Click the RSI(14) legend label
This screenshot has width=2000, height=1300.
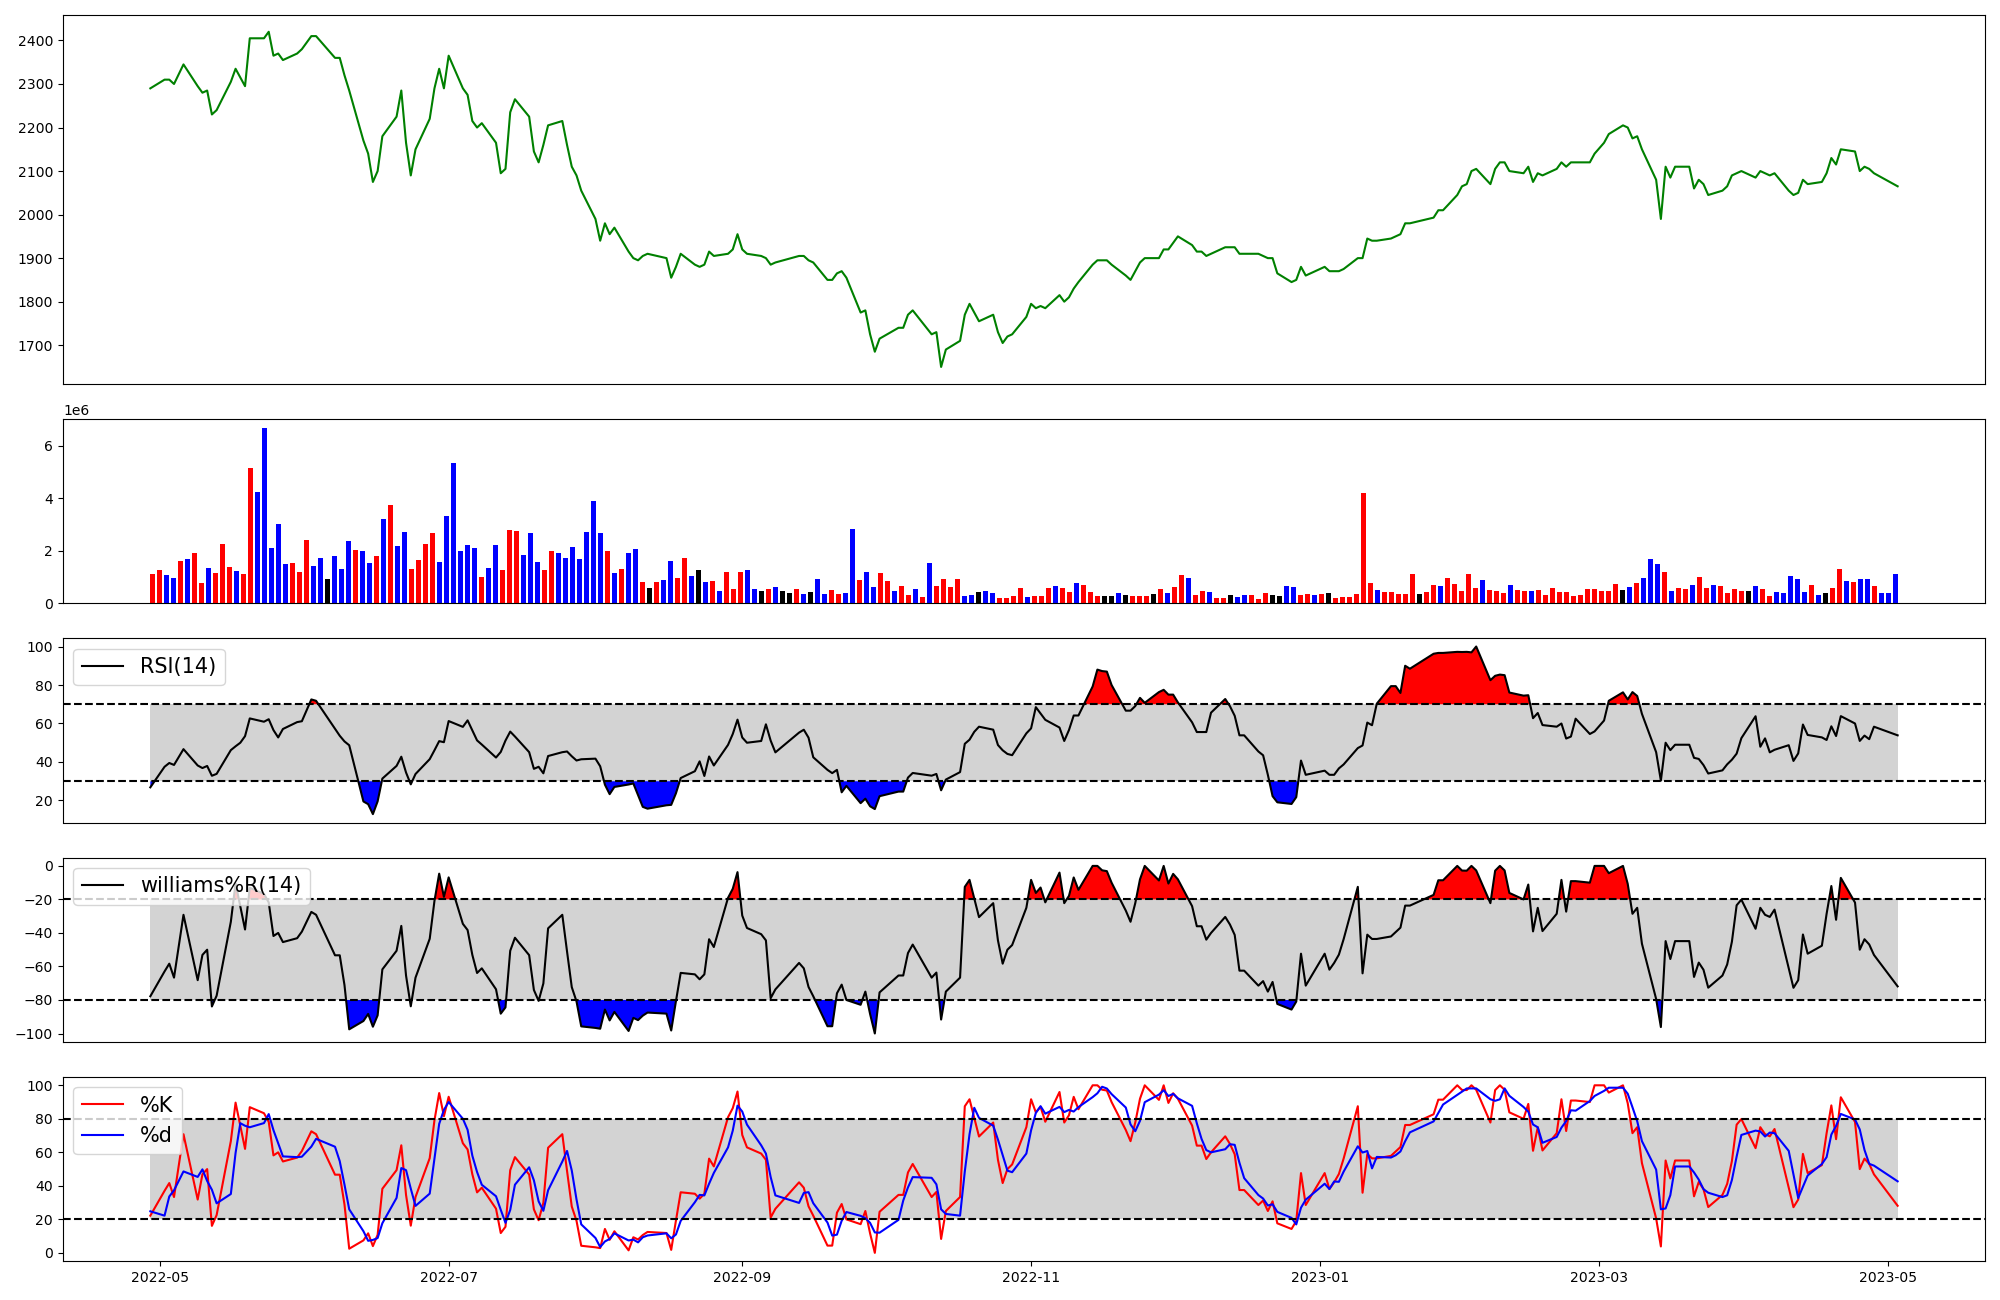(177, 666)
